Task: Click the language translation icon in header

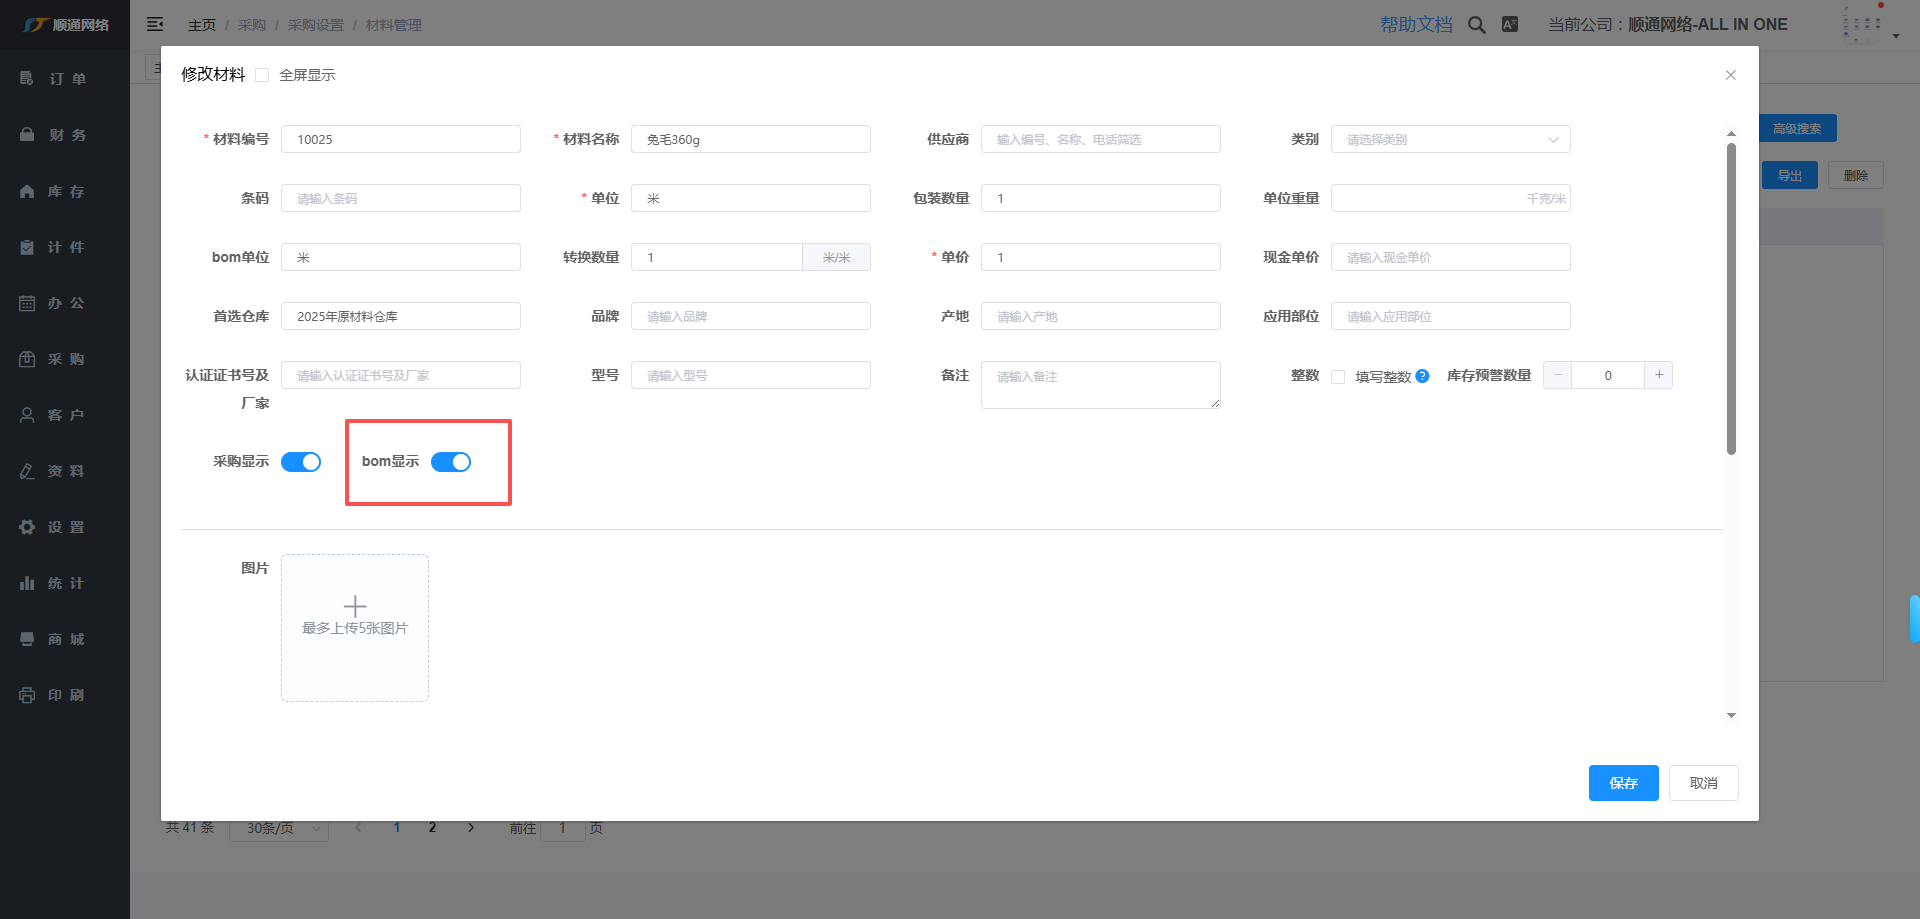Action: pos(1510,25)
